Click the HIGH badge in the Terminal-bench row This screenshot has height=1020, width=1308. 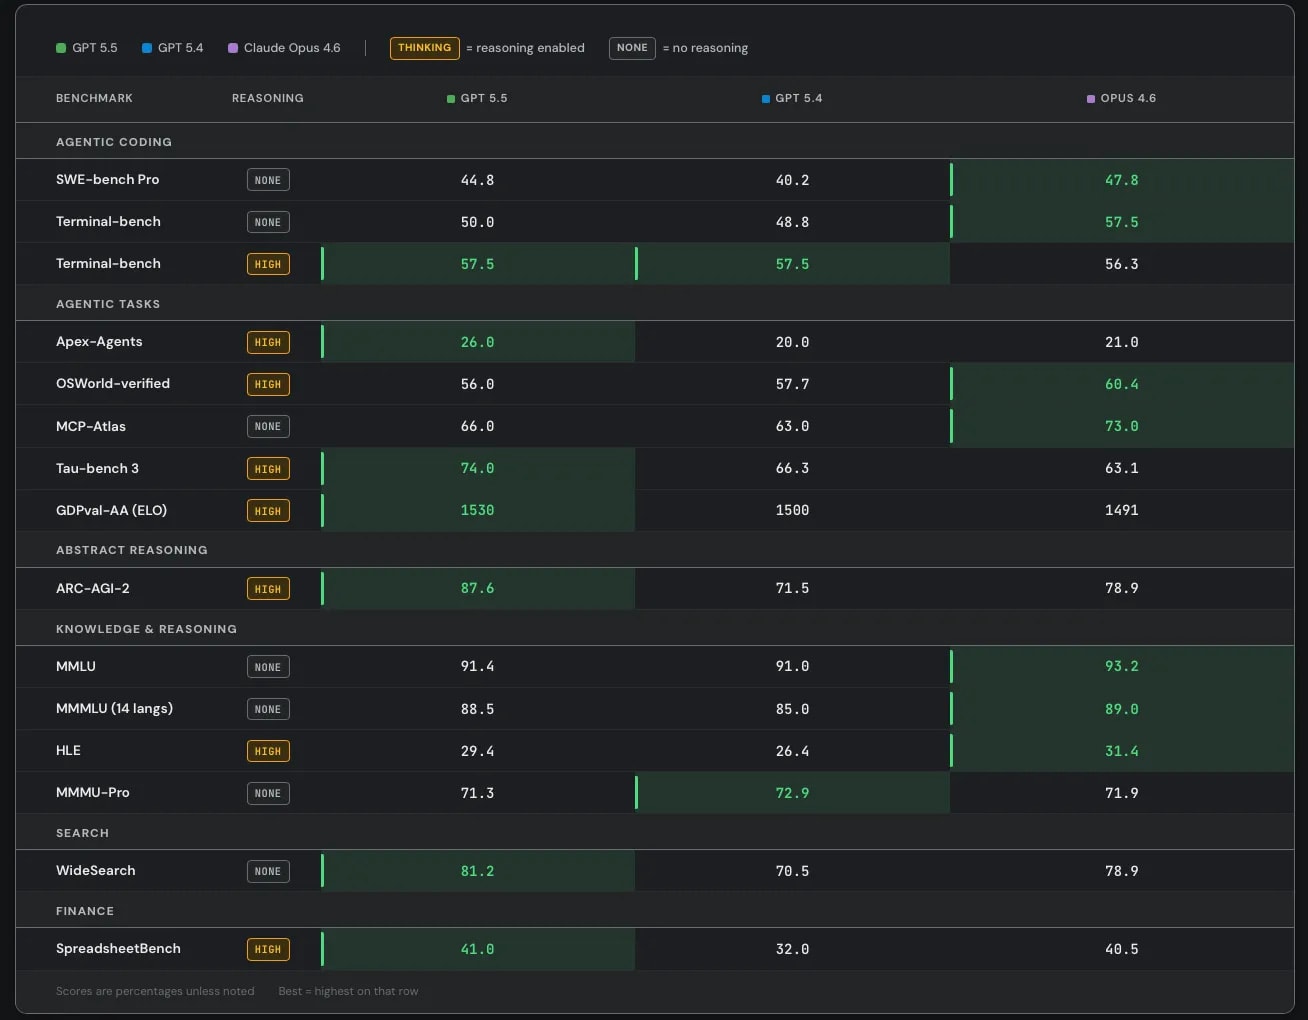[268, 264]
